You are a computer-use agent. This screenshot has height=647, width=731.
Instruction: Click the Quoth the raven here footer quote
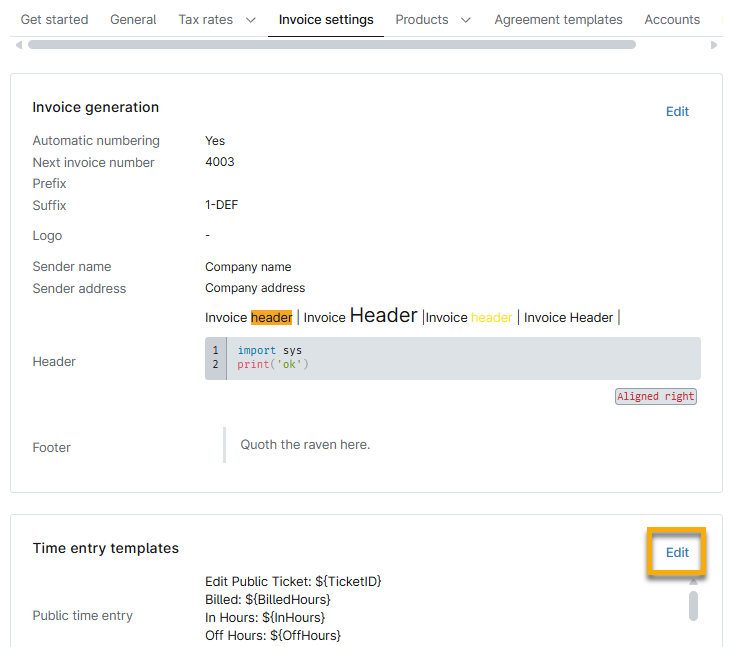305,445
